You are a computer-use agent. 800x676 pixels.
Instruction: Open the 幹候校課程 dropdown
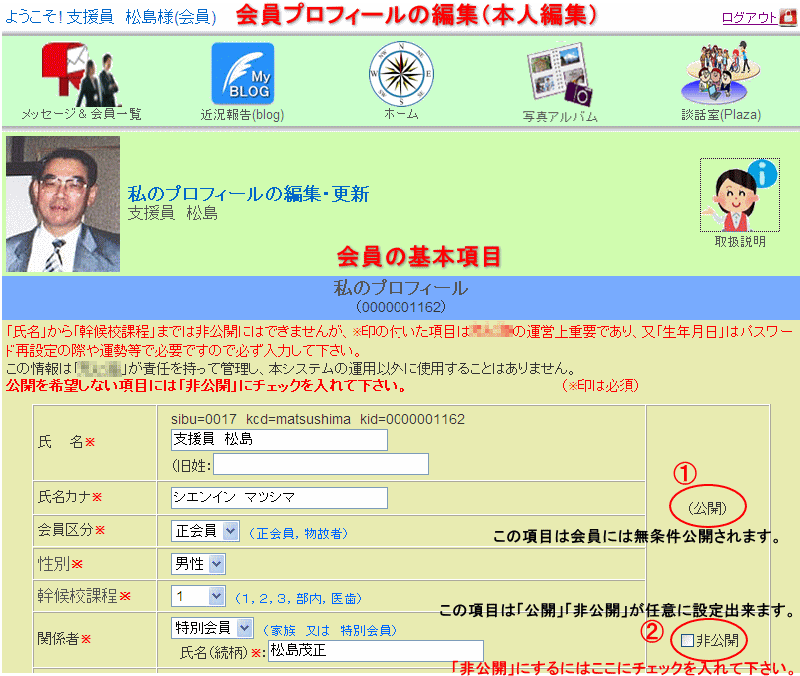tap(199, 596)
